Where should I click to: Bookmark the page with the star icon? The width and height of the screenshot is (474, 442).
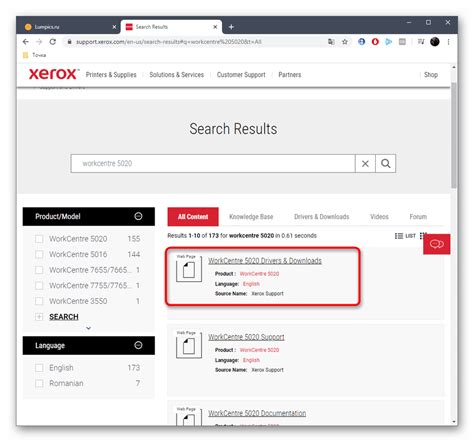click(345, 42)
